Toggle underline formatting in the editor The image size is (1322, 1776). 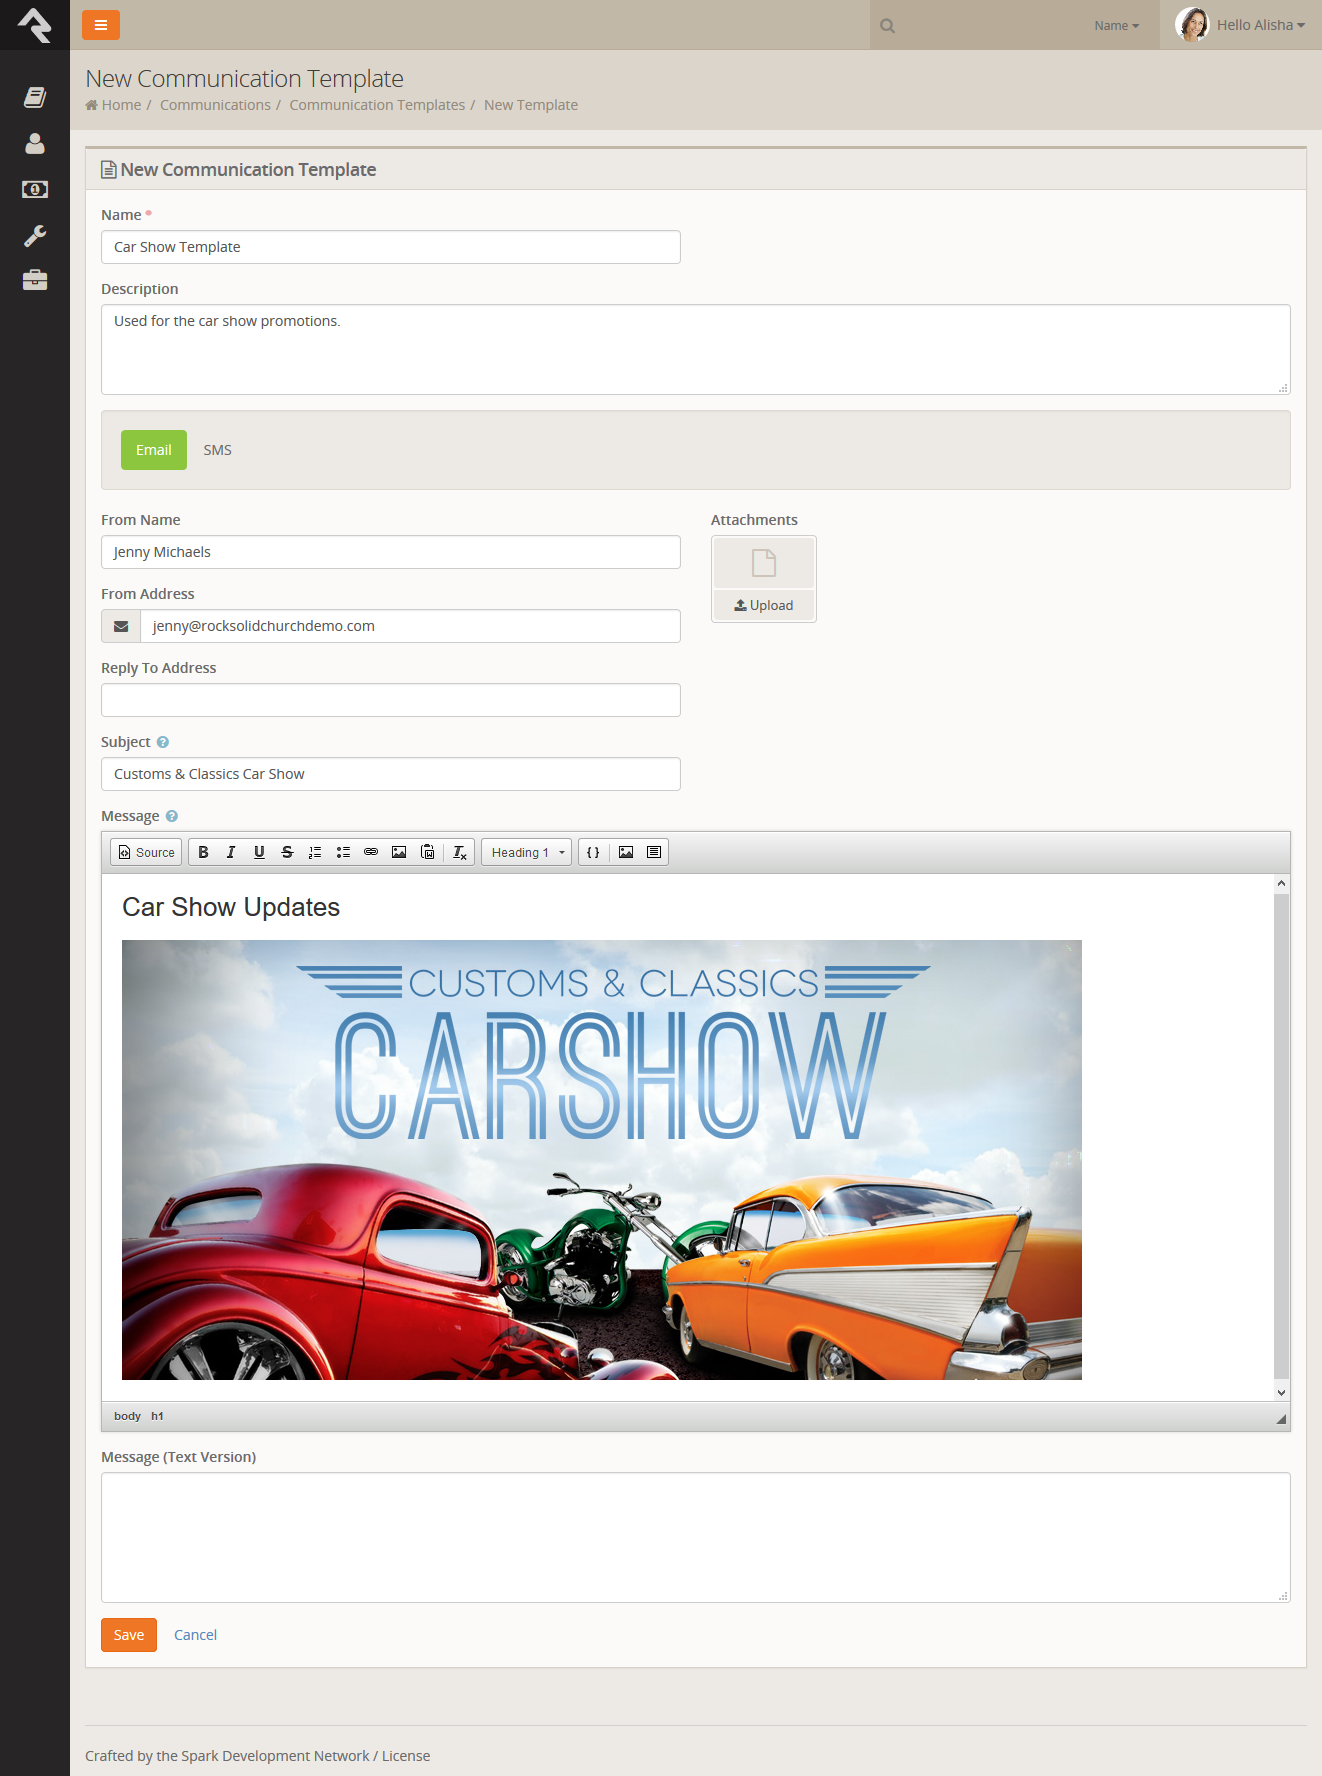[x=259, y=852]
